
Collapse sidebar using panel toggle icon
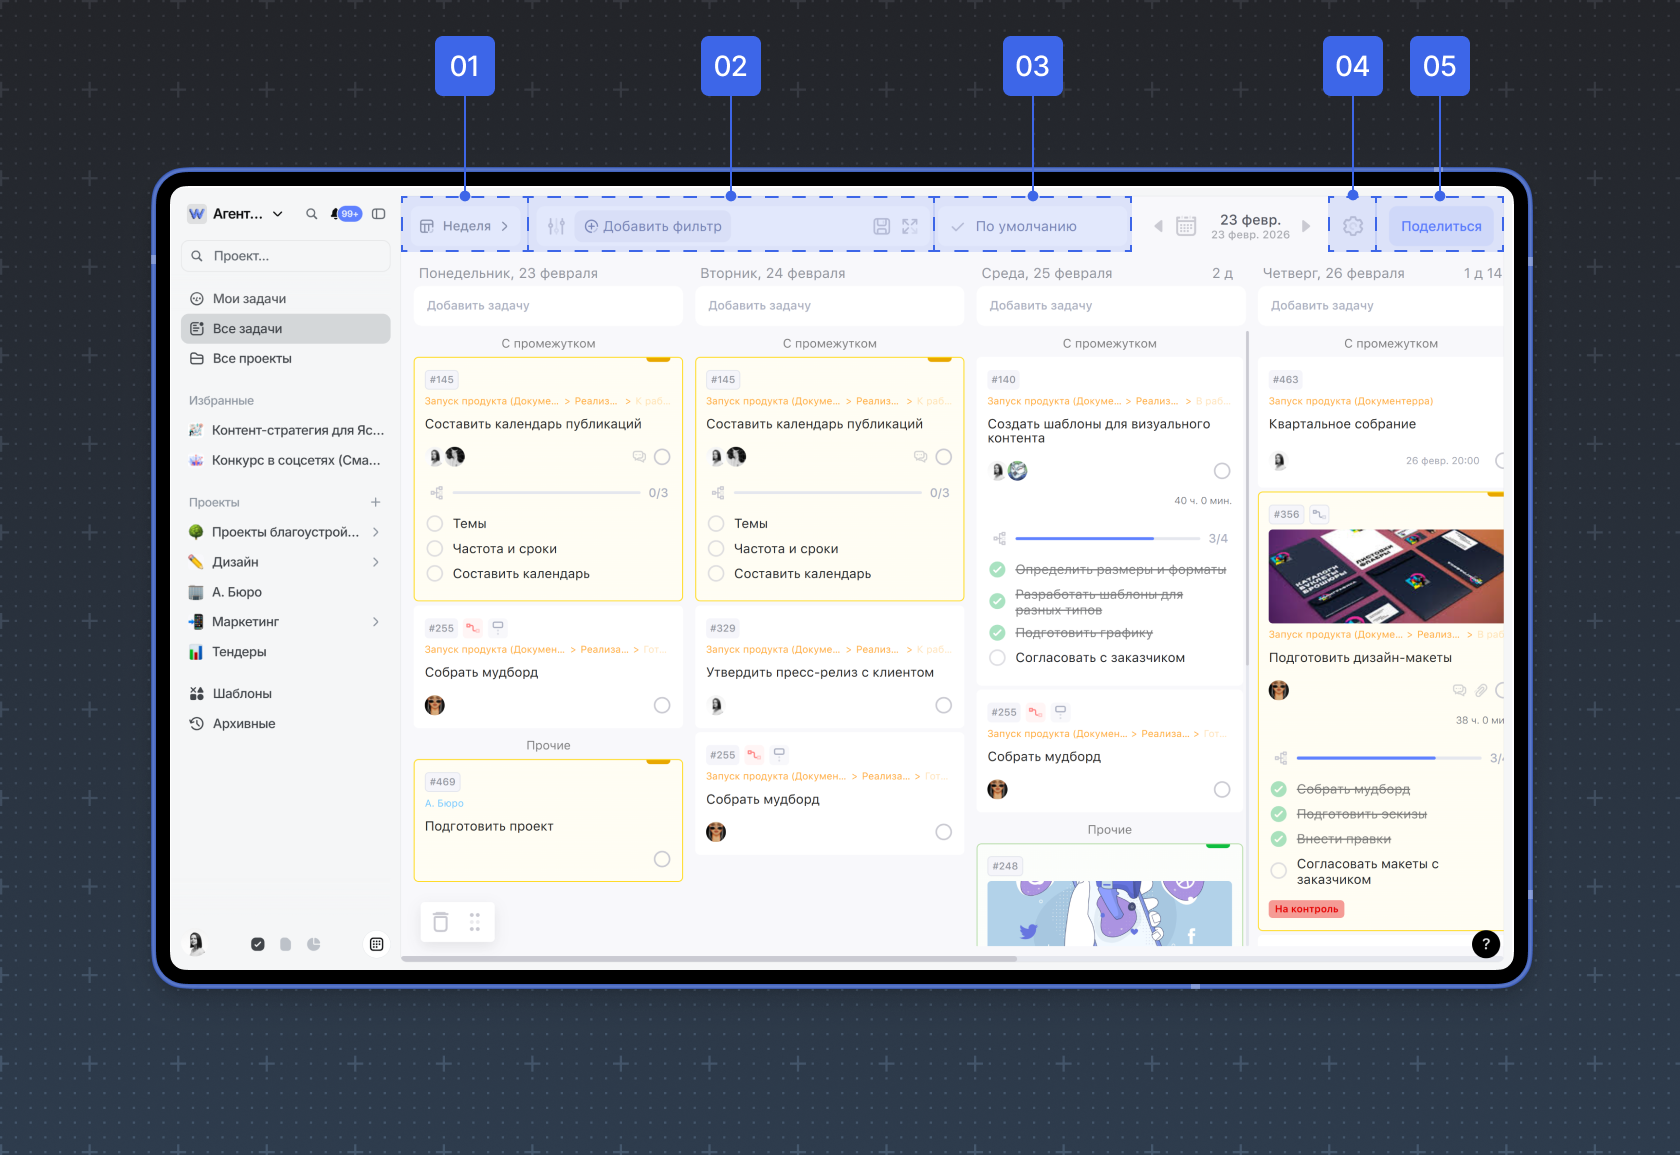(x=379, y=214)
